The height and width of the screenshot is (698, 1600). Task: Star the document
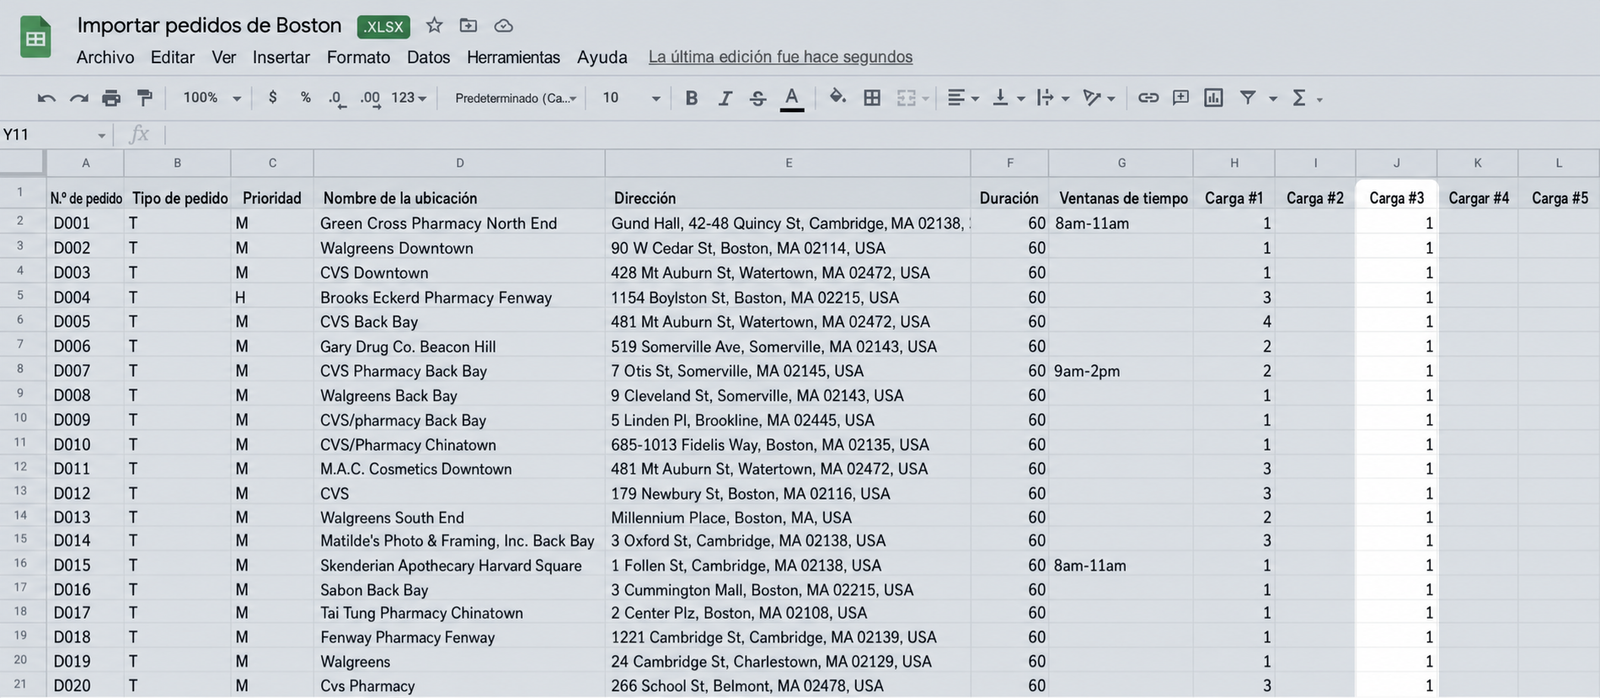click(434, 26)
